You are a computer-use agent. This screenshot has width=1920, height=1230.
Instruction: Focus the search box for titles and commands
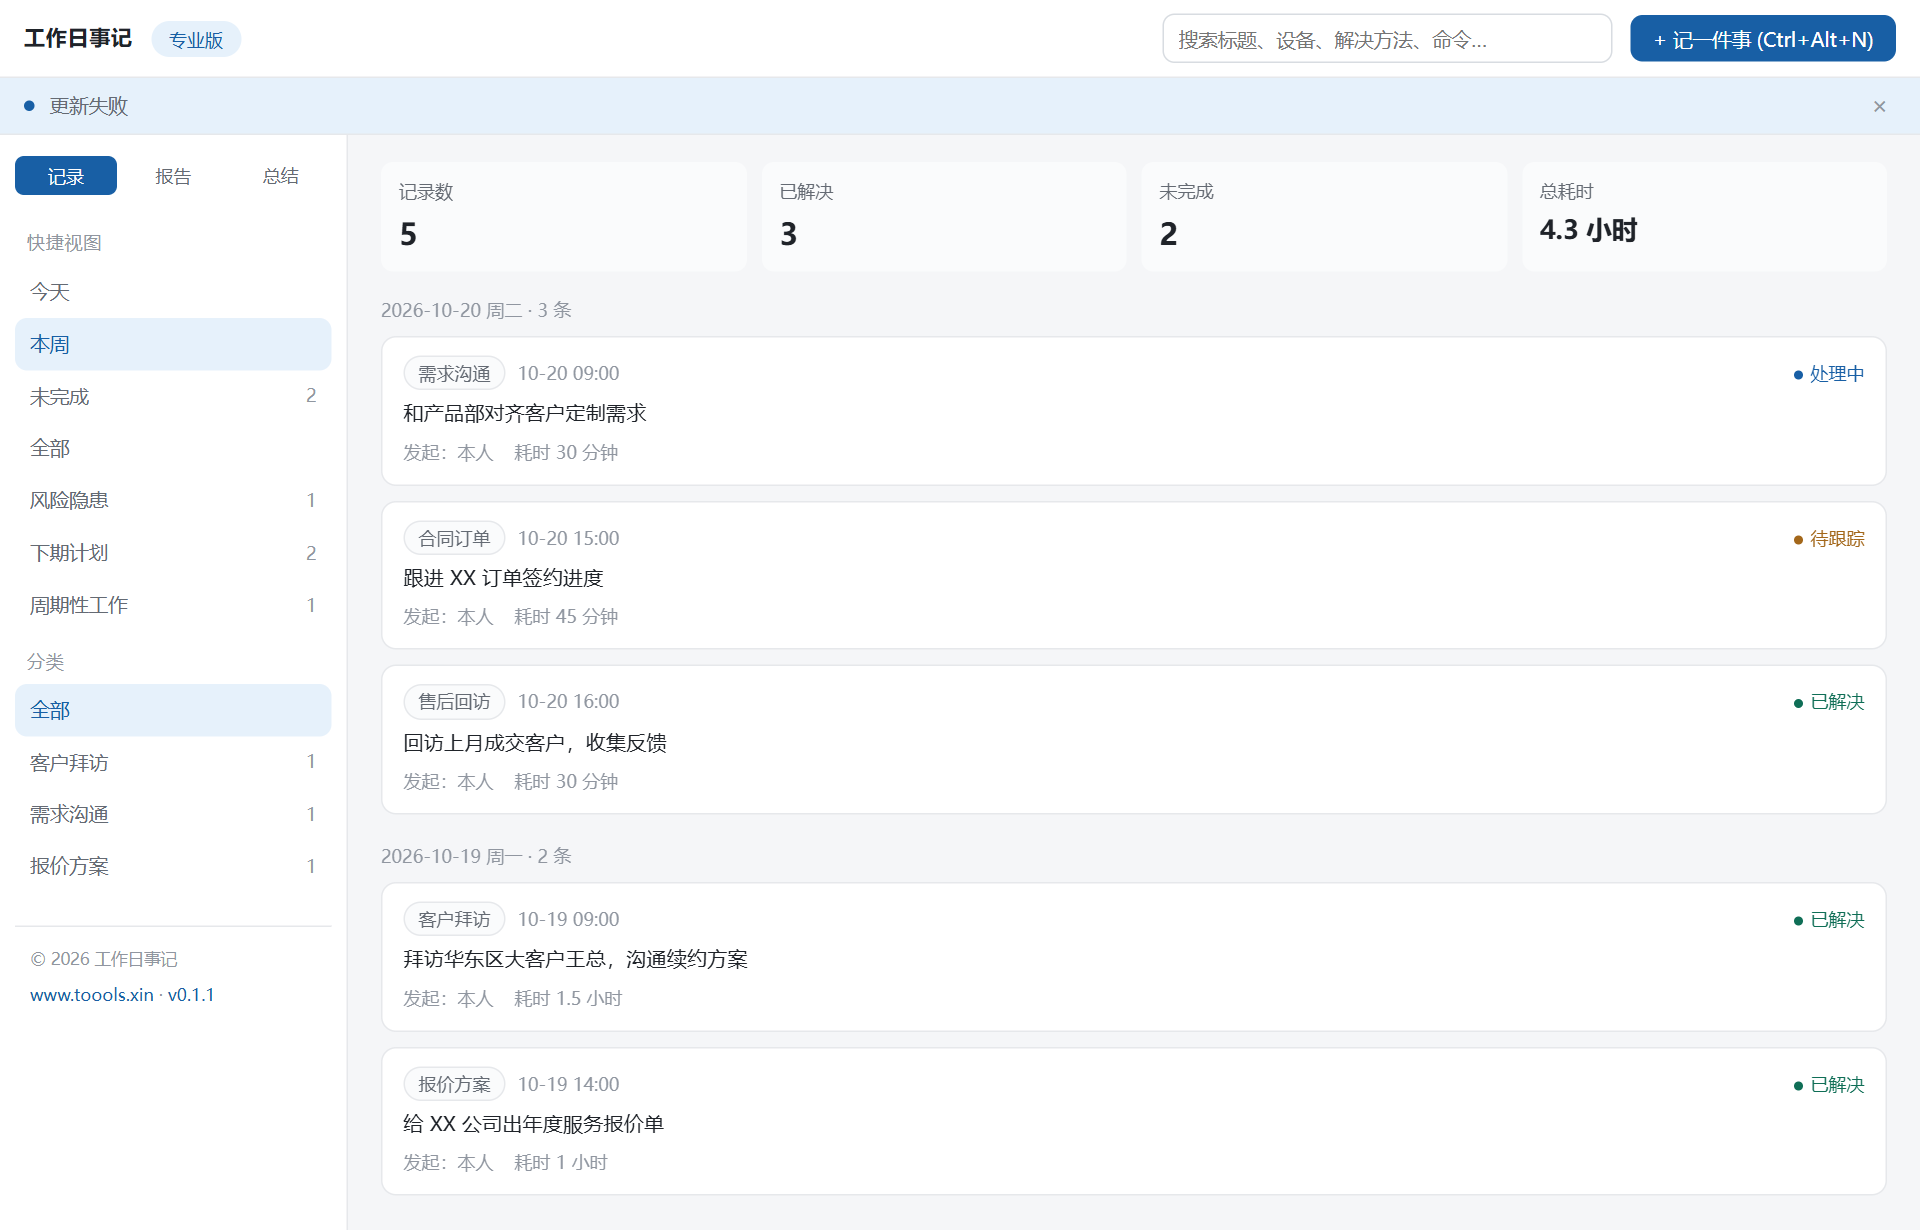(x=1386, y=39)
